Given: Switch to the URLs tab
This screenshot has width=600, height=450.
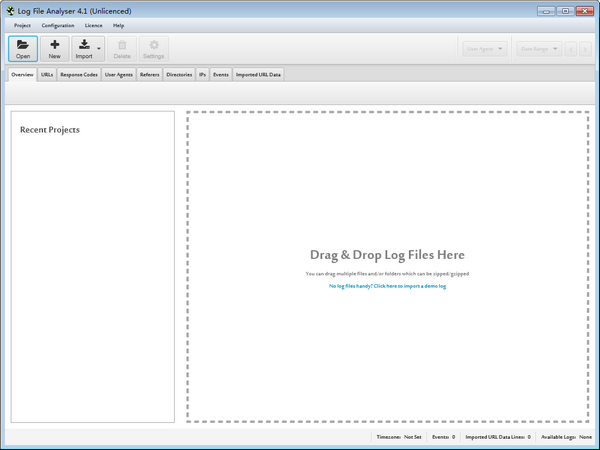Looking at the screenshot, I should tap(47, 75).
